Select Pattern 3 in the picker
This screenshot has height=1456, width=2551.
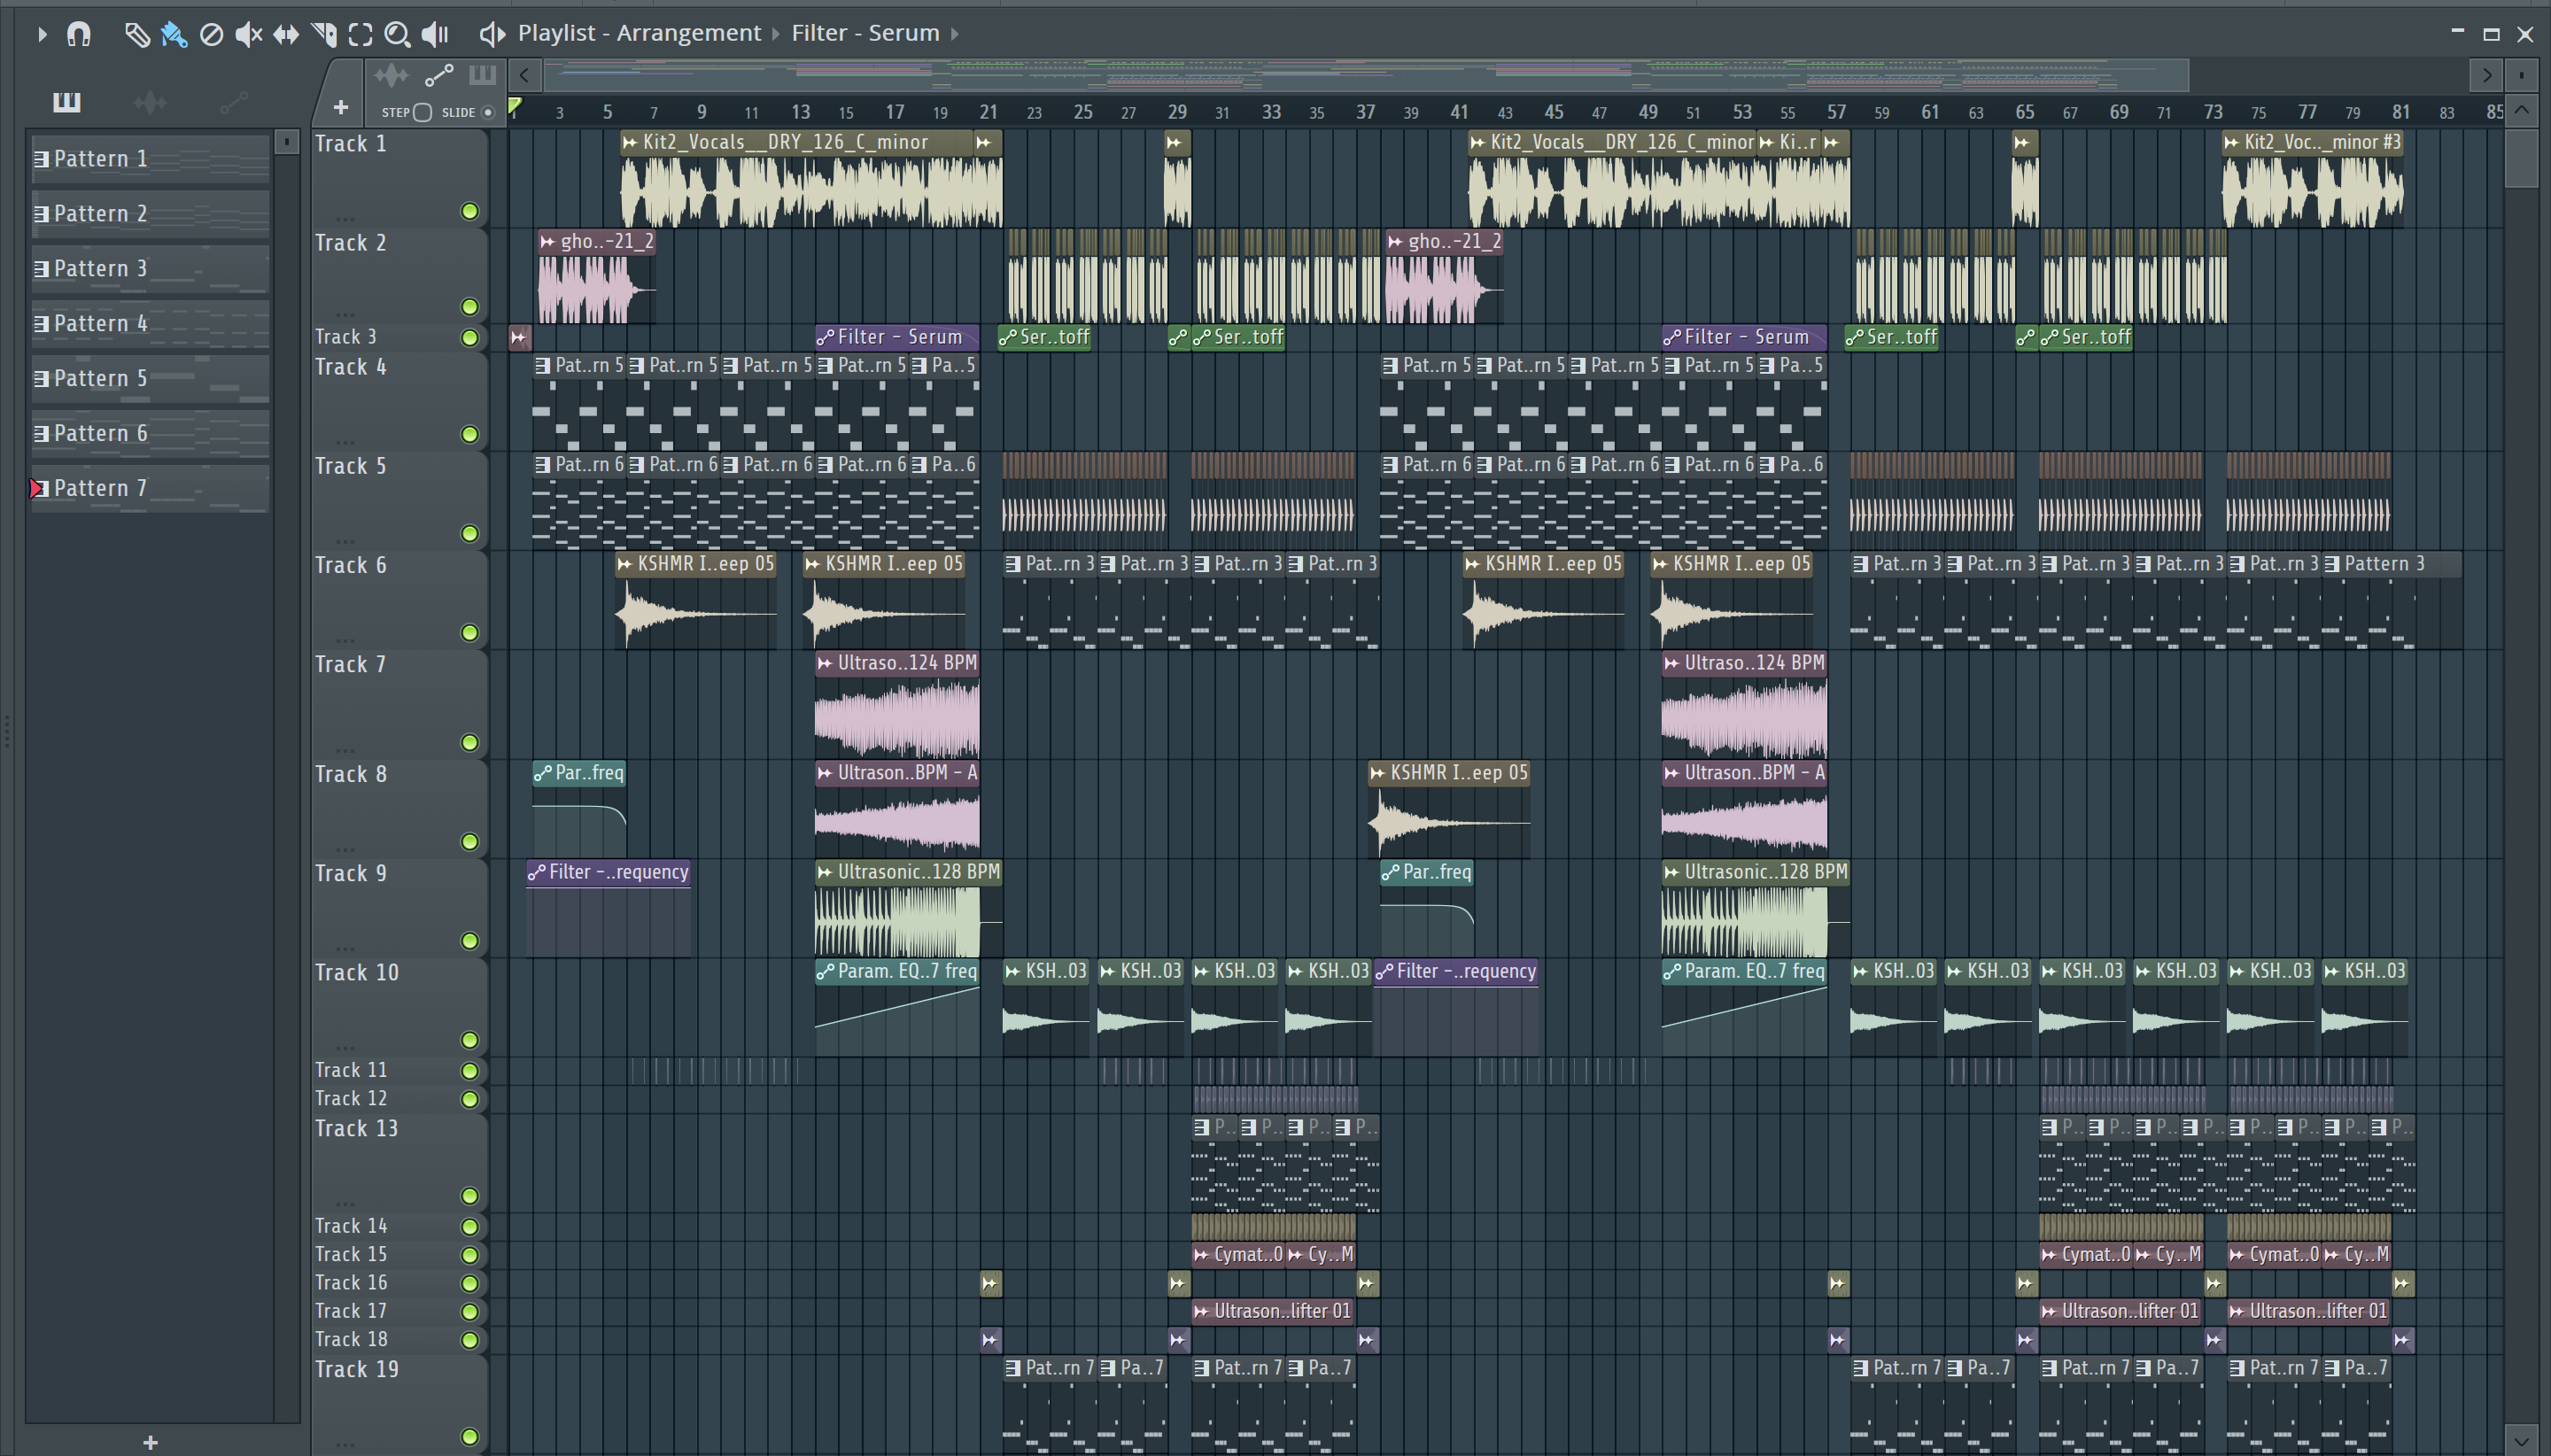click(x=150, y=269)
